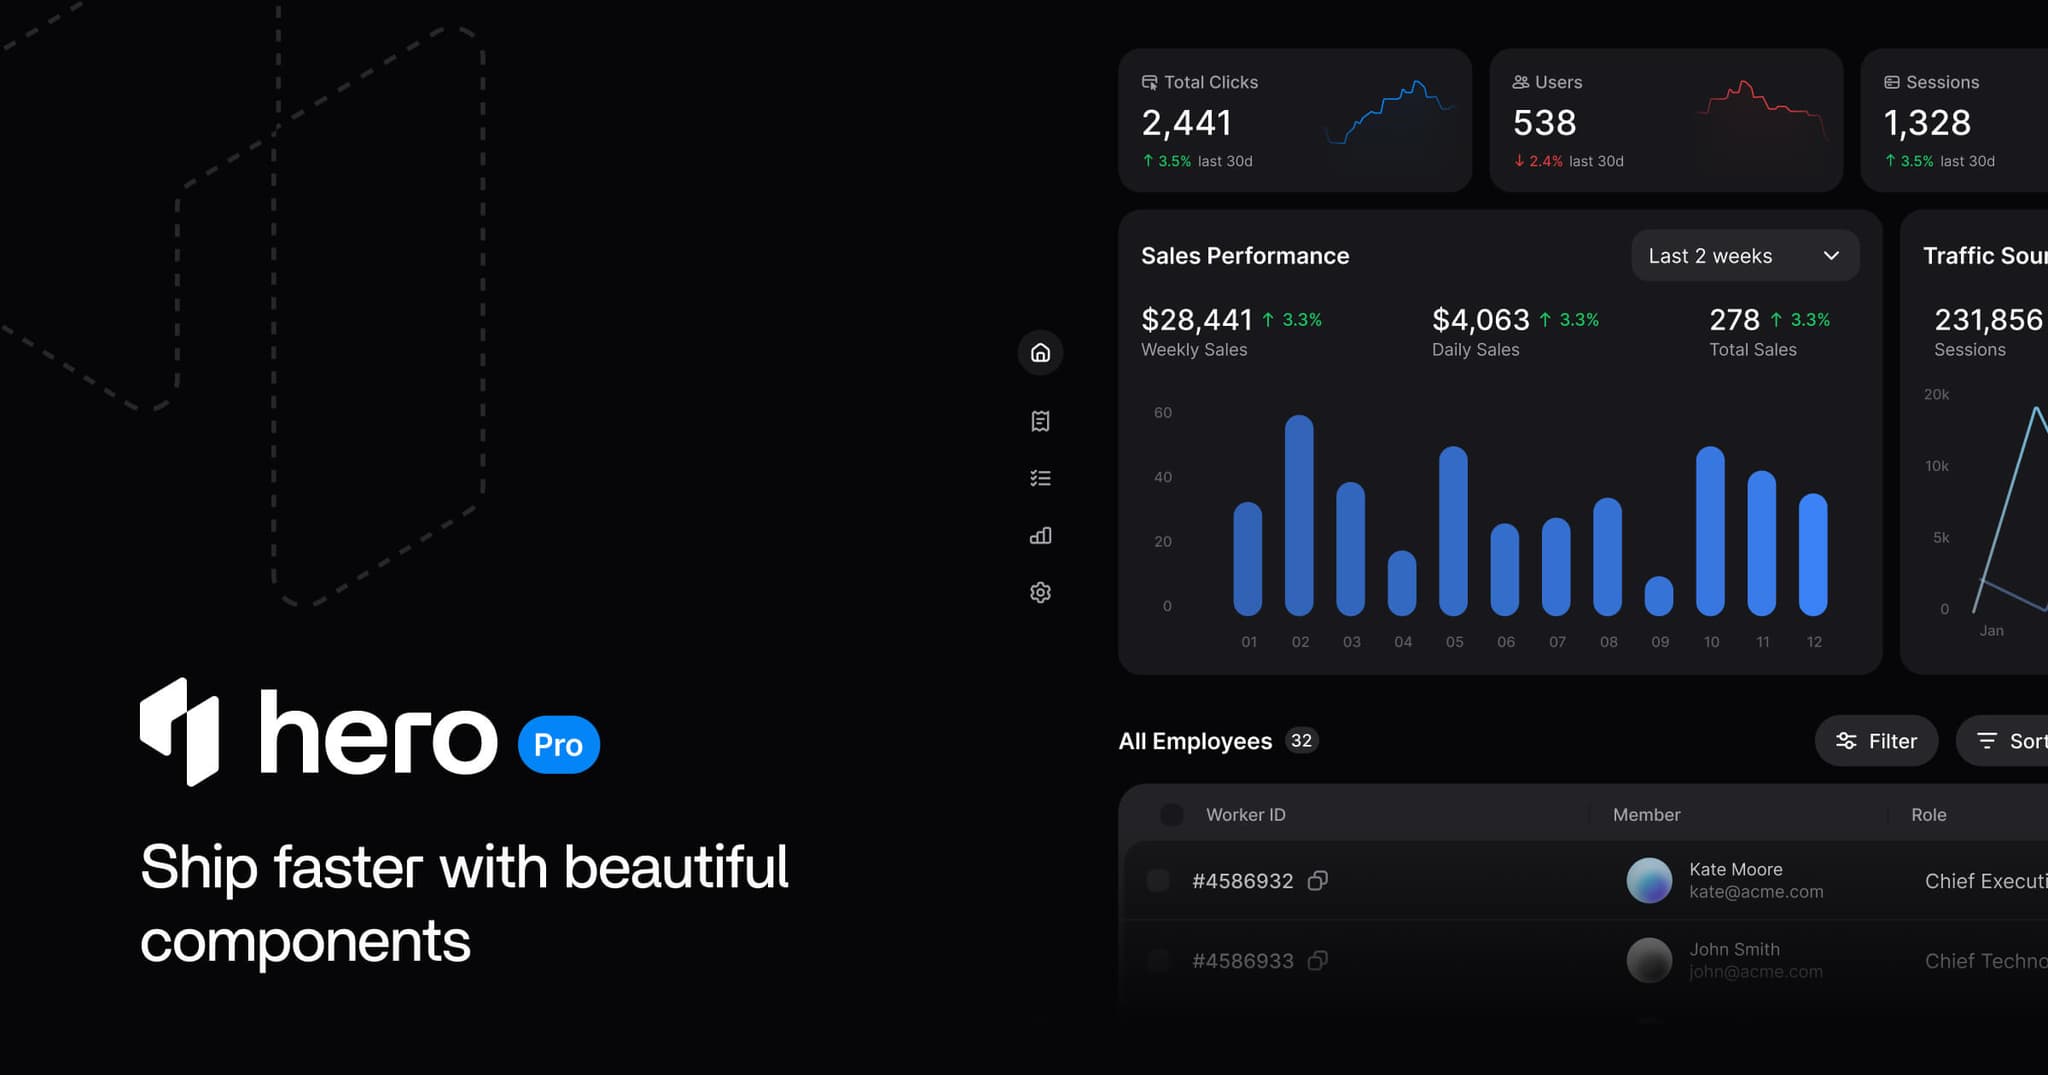Select the checklist tasks sidebar icon

point(1040,478)
